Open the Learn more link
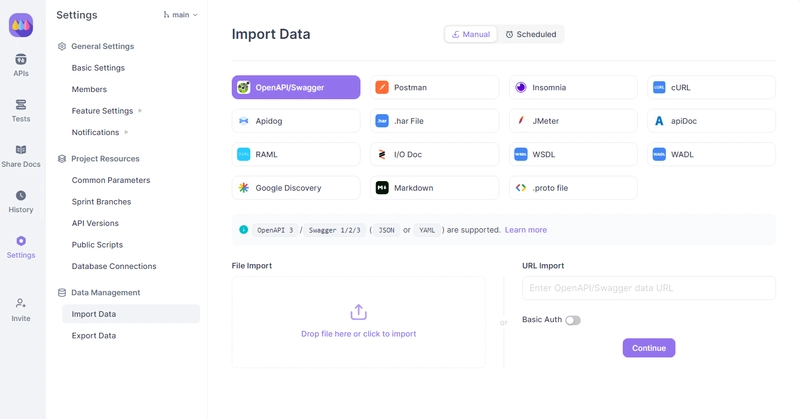The image size is (800, 419). [526, 230]
